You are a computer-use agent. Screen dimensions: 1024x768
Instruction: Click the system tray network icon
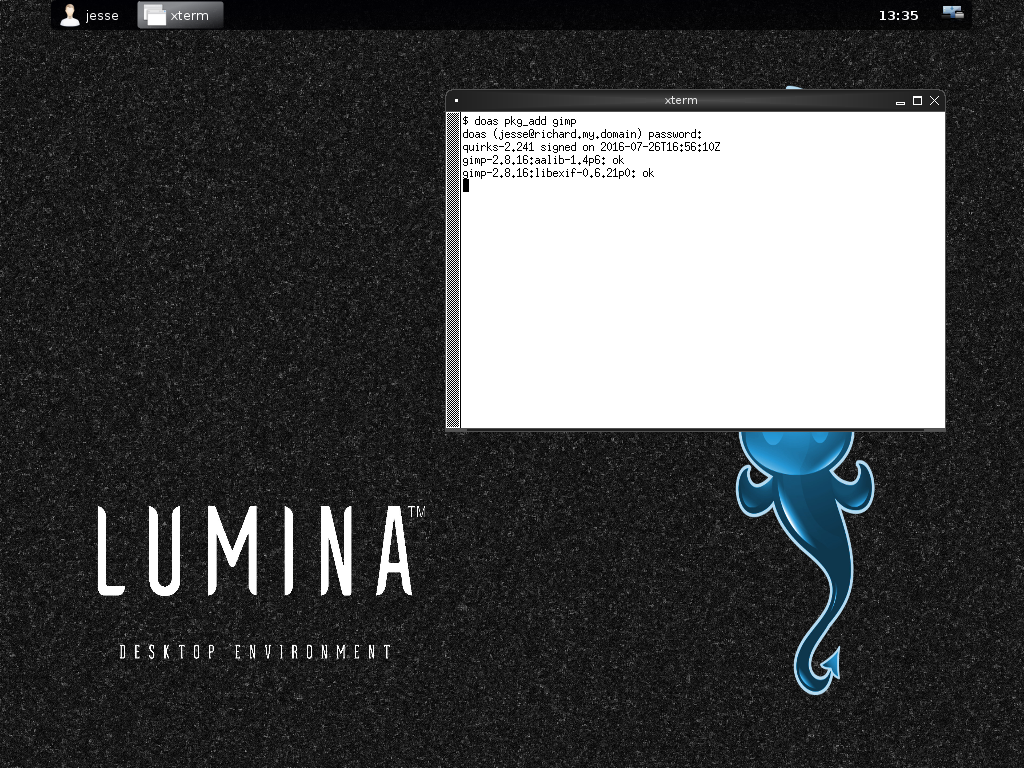pyautogui.click(x=953, y=12)
